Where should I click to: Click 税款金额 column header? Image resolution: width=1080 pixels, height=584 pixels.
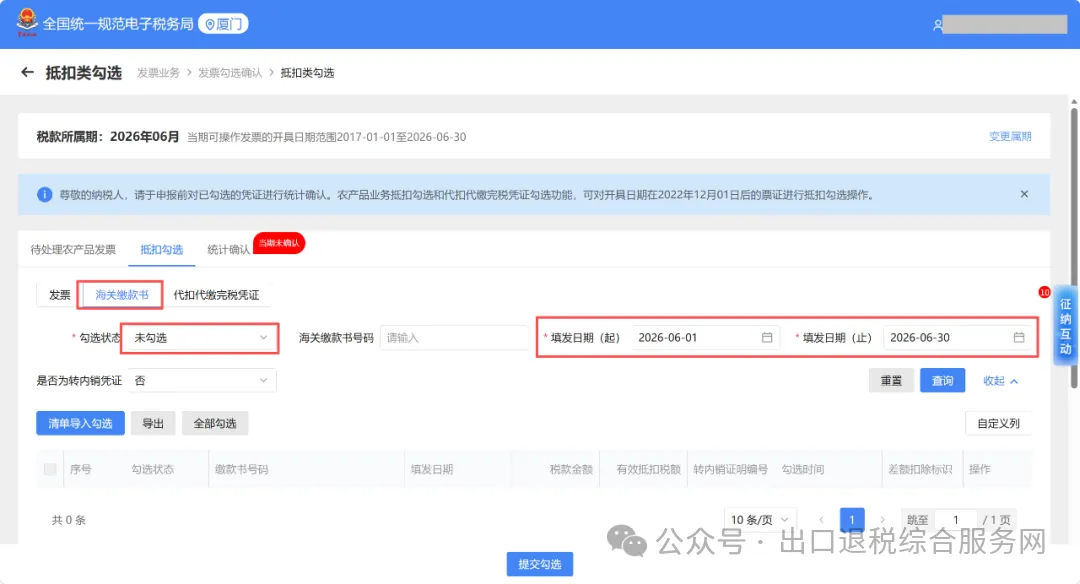pos(571,469)
